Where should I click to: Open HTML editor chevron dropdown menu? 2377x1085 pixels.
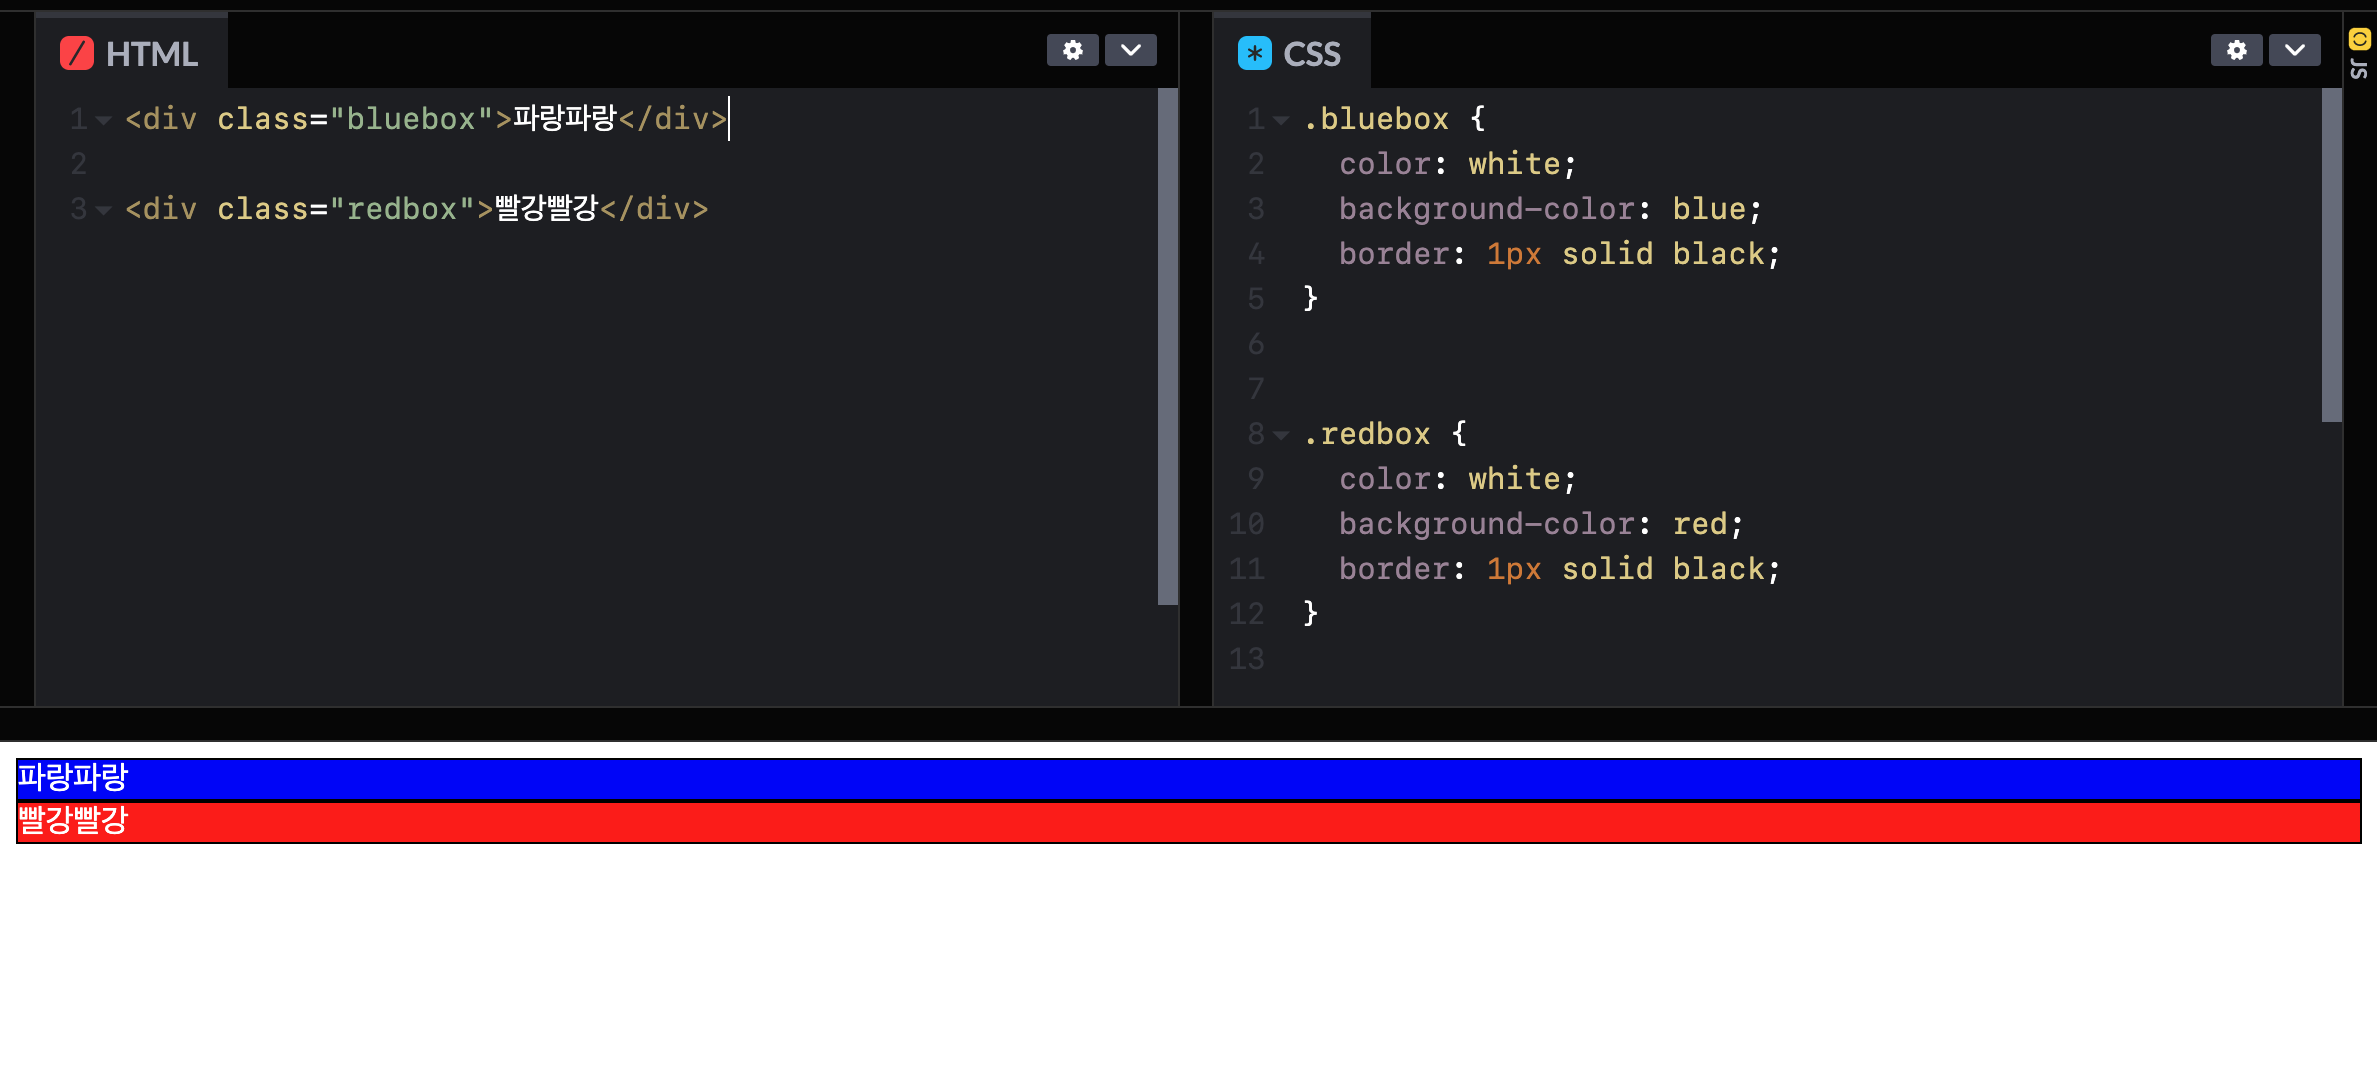(1130, 50)
